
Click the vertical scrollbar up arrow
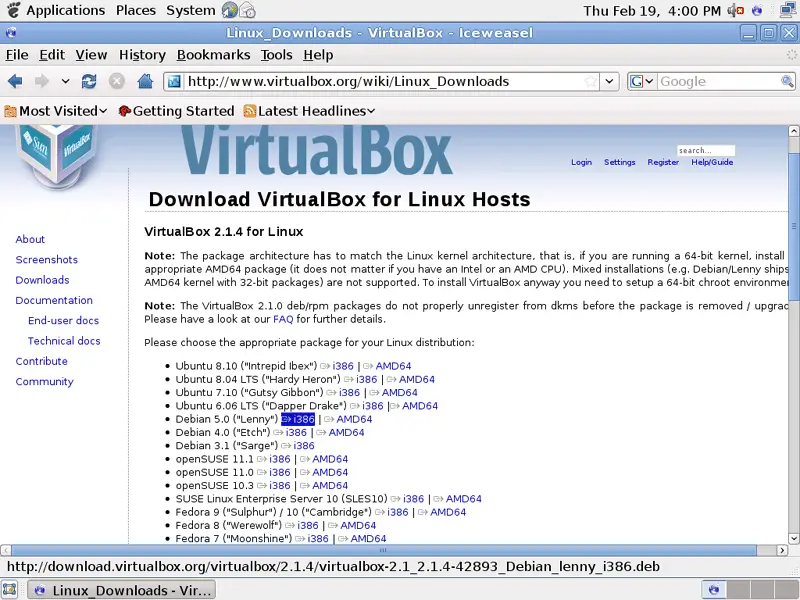point(793,131)
